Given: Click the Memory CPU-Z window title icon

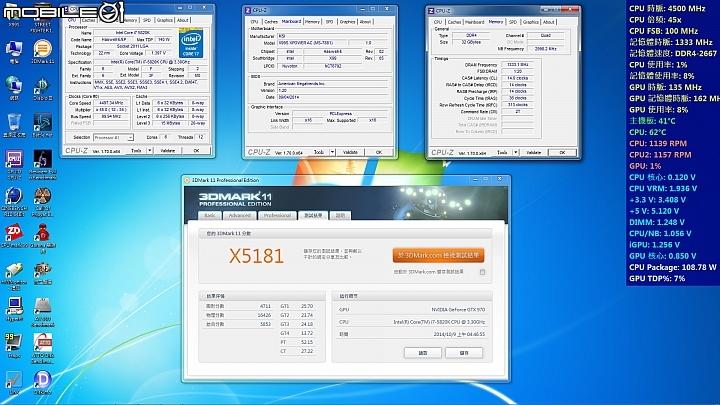Looking at the screenshot, I should 431,10.
